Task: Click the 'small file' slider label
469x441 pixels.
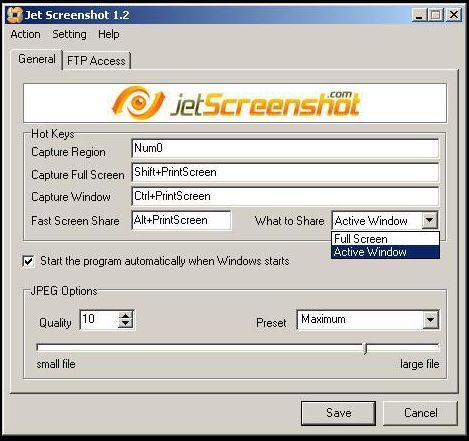Action: click(x=56, y=364)
